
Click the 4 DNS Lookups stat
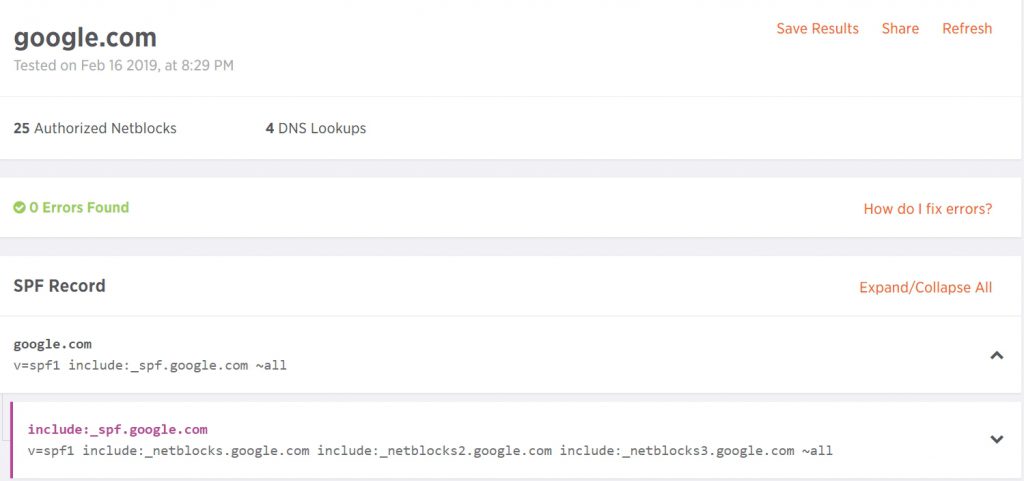click(x=315, y=129)
